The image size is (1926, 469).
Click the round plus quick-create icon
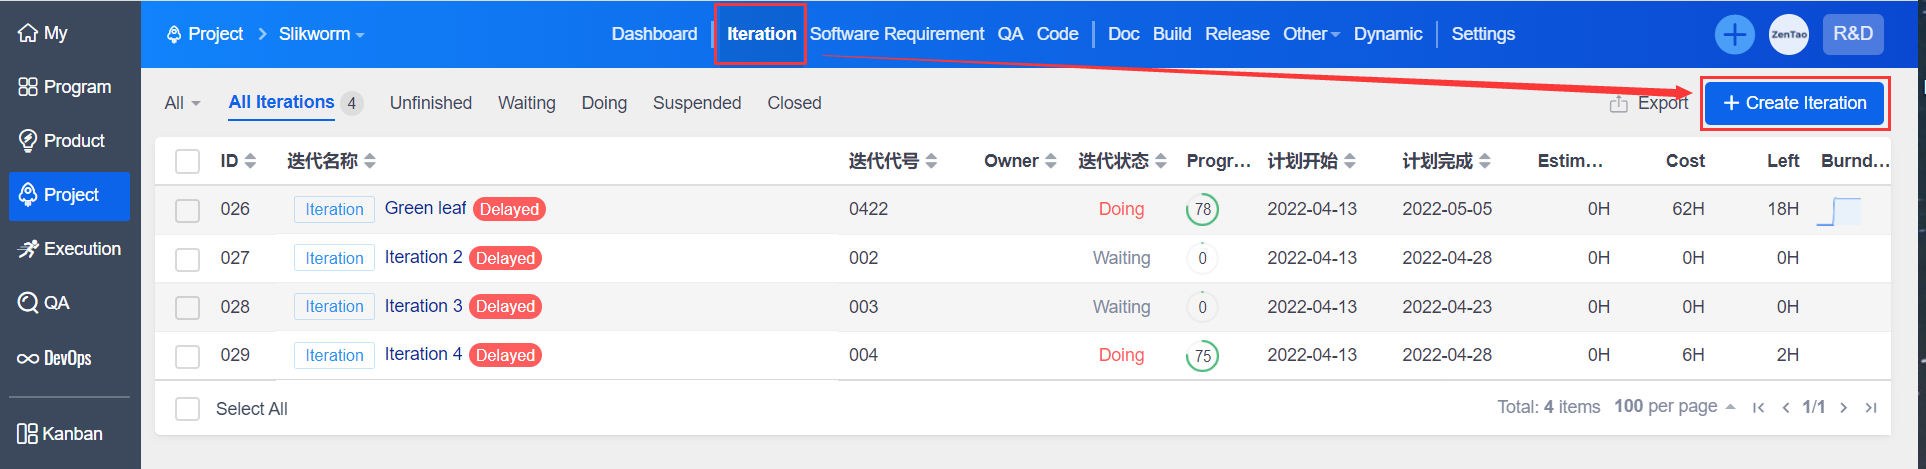pos(1734,35)
